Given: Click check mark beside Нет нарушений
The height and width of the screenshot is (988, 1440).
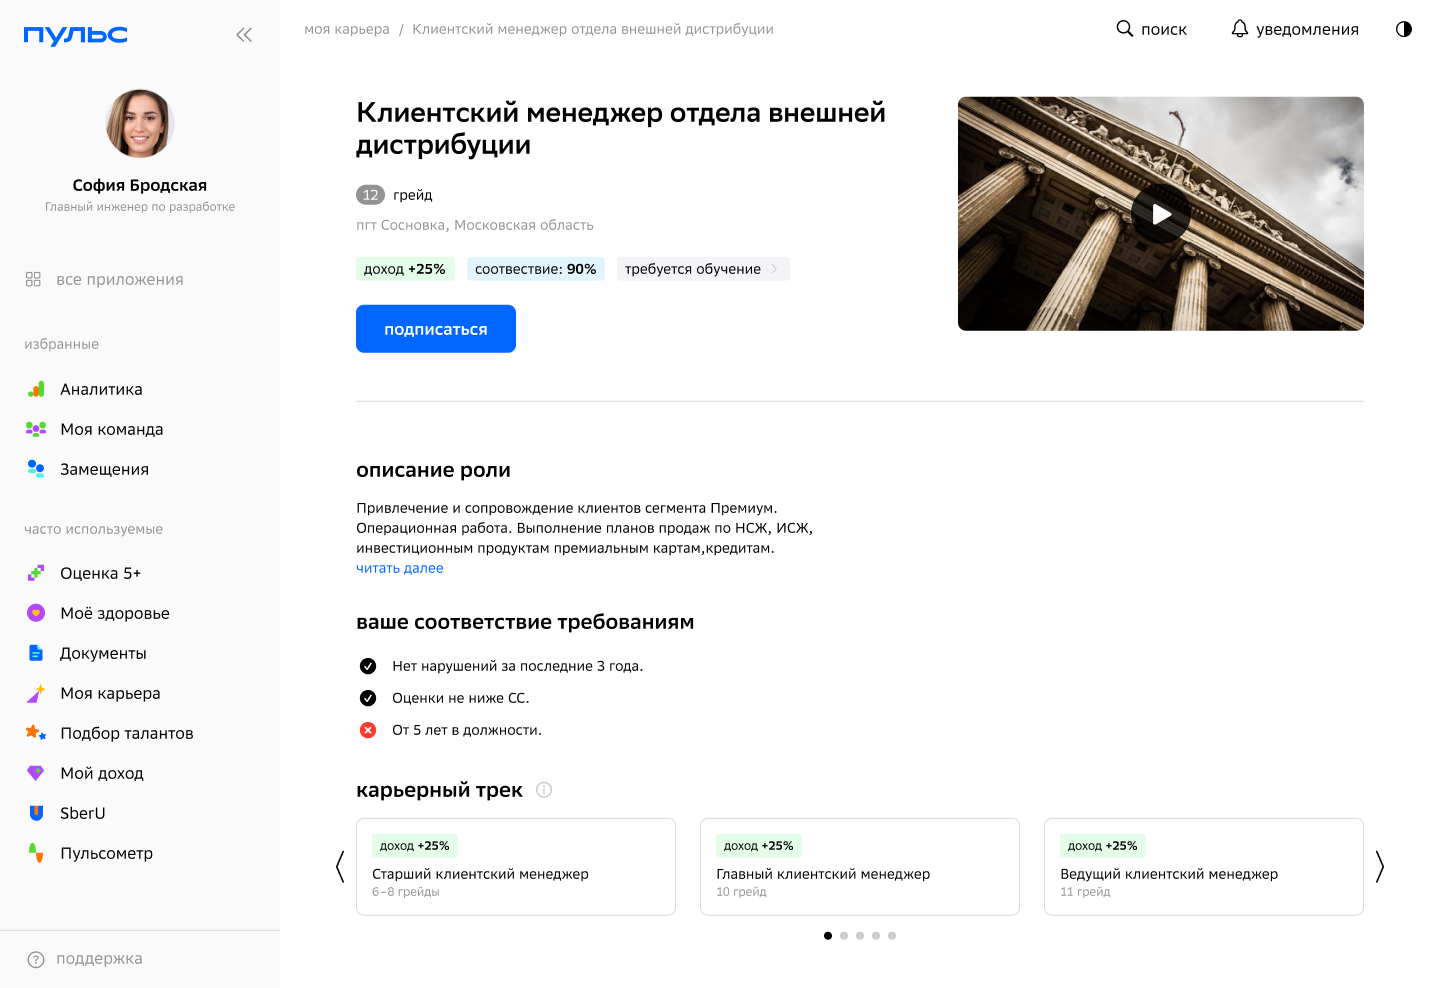Looking at the screenshot, I should pyautogui.click(x=368, y=666).
